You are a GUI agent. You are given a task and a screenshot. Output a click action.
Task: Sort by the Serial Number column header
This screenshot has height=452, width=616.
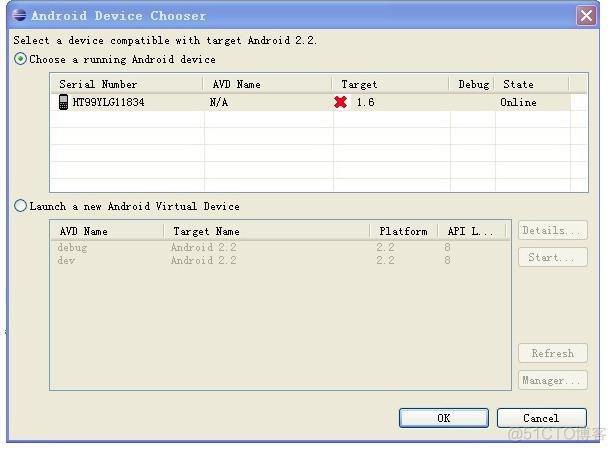click(x=126, y=84)
